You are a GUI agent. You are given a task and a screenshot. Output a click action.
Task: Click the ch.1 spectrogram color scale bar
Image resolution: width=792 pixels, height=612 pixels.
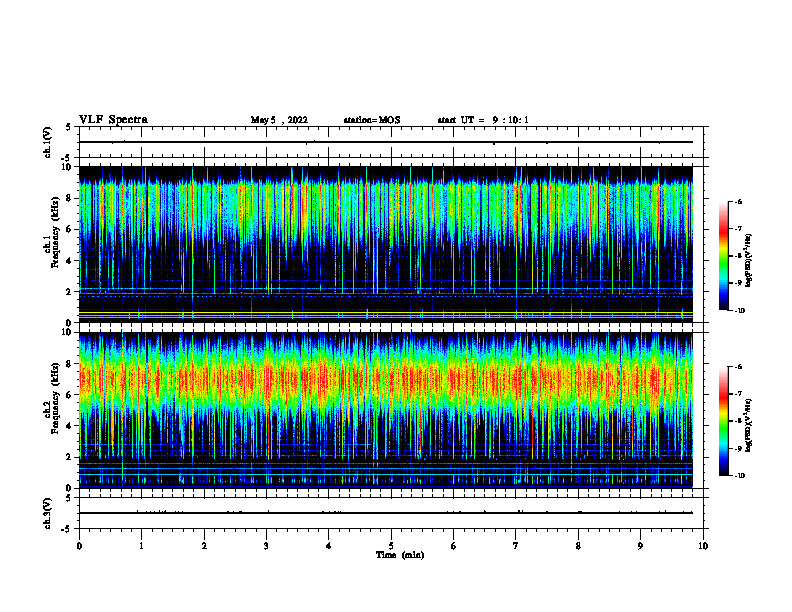point(723,256)
